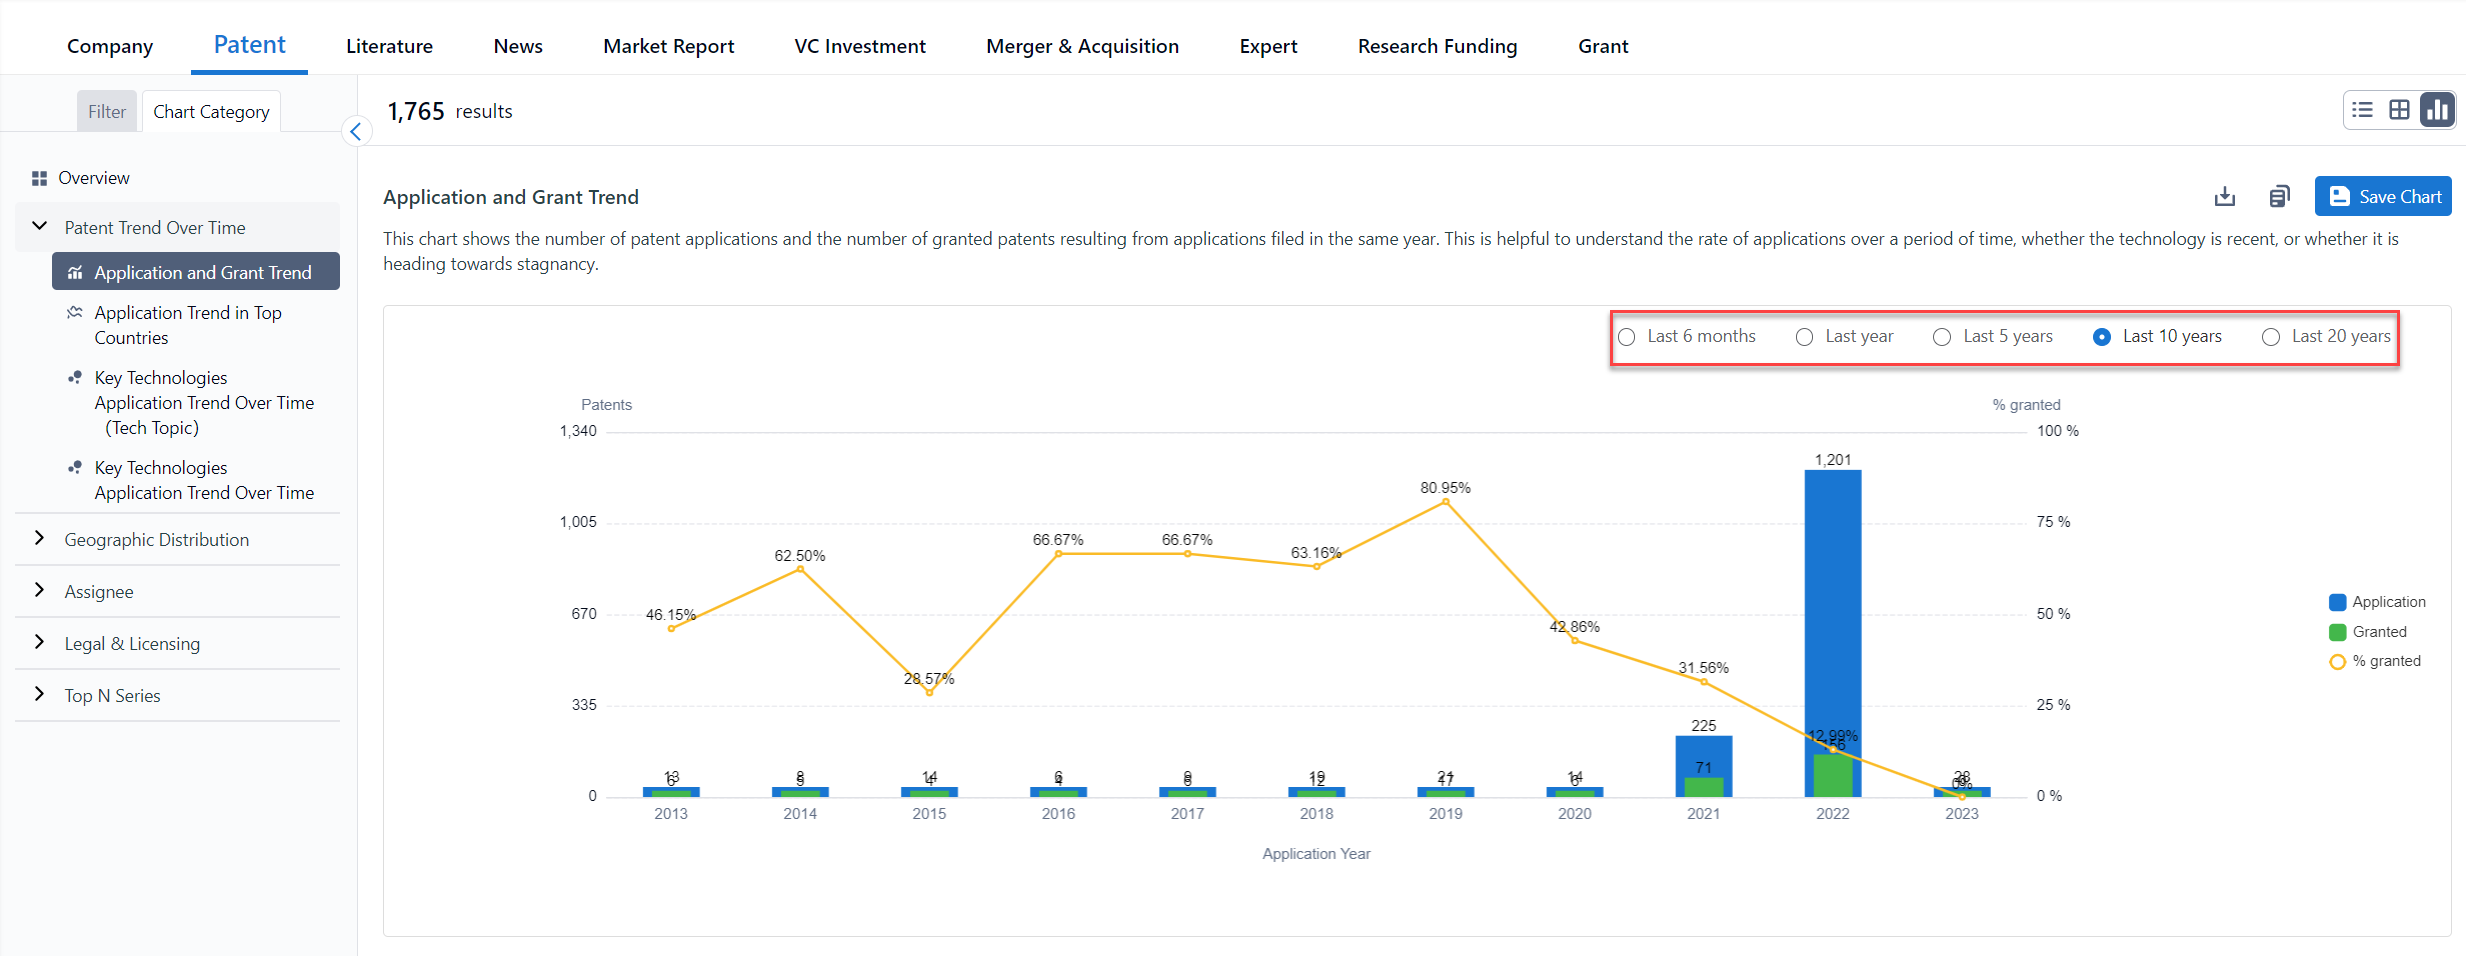Select the Last 6 months radio option

point(1627,337)
